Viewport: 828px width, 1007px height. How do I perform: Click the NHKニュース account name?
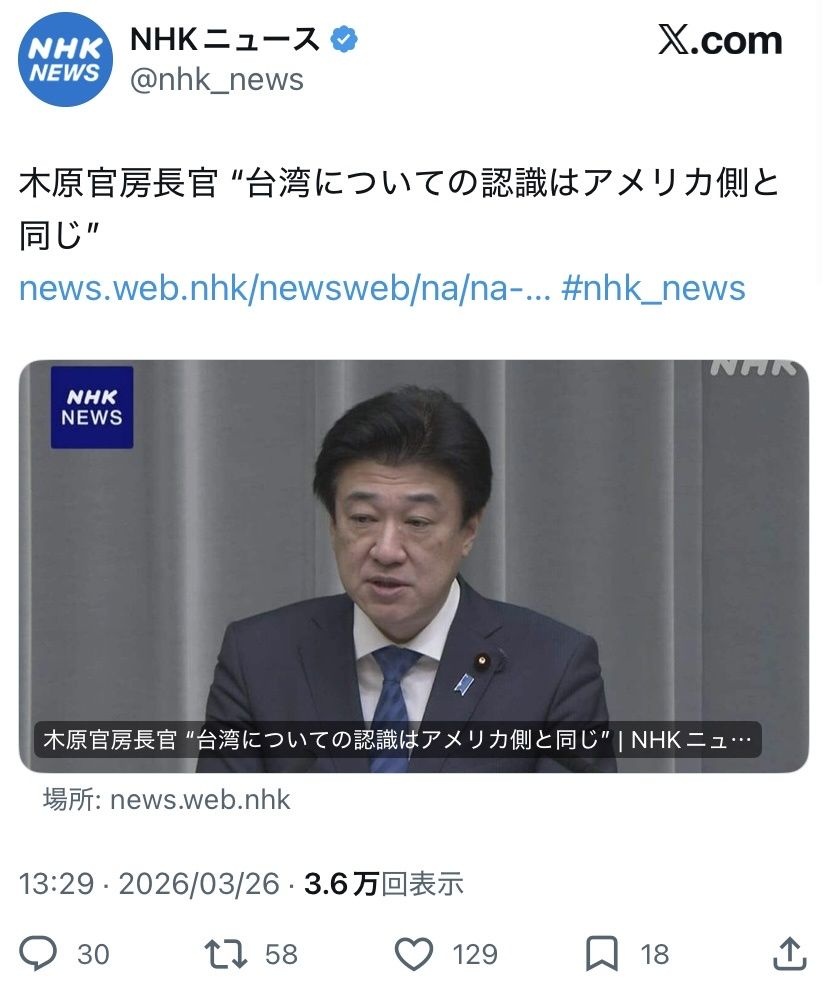click(225, 40)
